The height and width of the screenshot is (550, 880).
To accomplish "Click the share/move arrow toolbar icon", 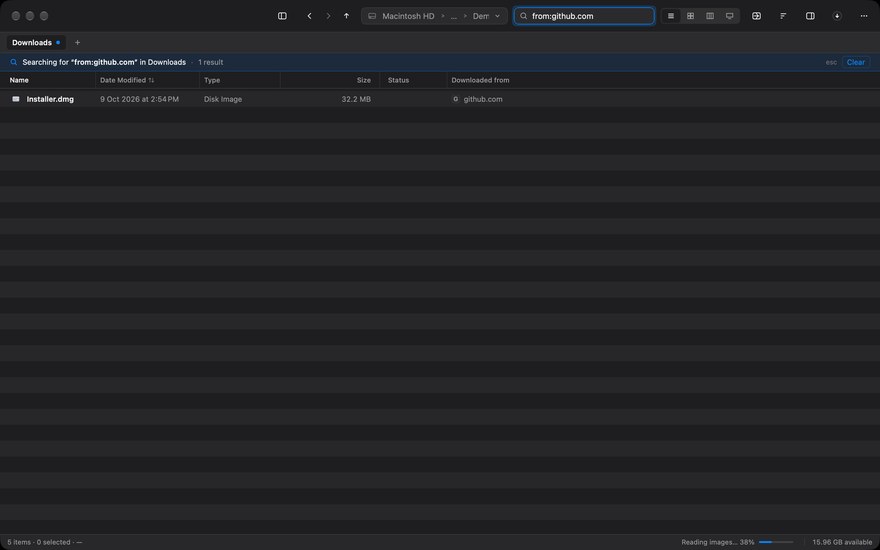I will tap(757, 16).
